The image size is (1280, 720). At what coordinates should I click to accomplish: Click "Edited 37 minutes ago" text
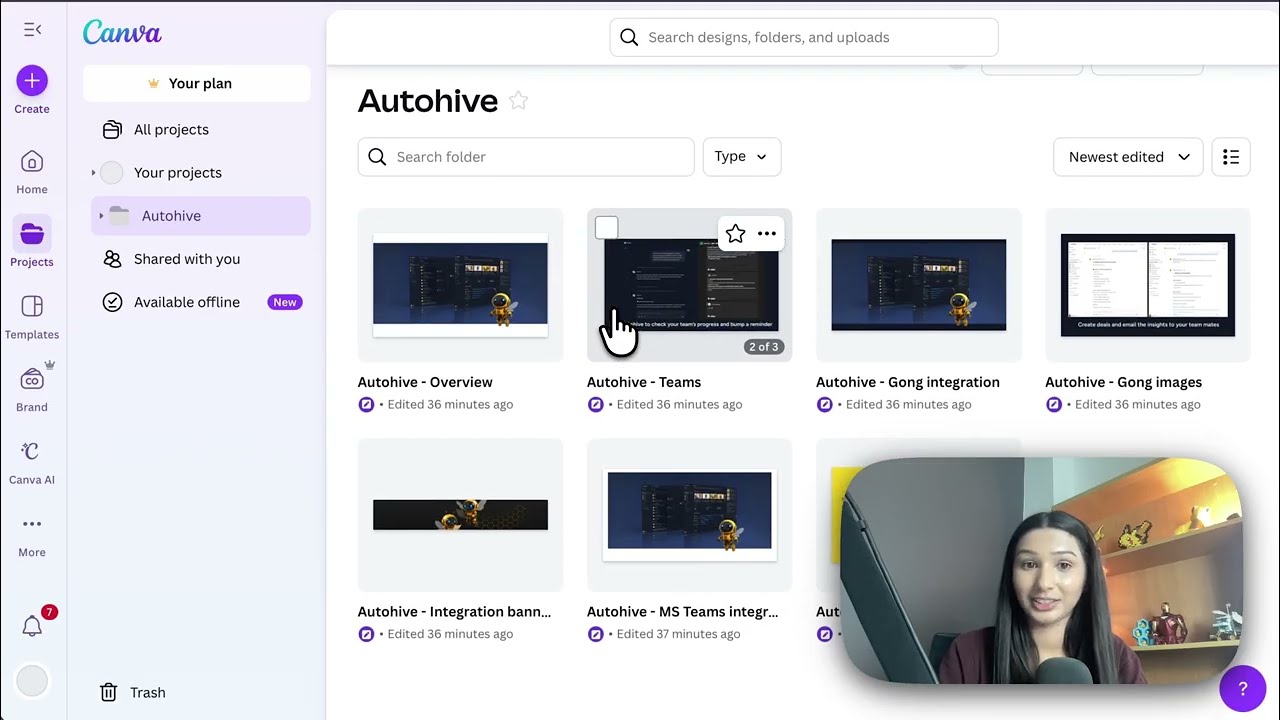[678, 634]
